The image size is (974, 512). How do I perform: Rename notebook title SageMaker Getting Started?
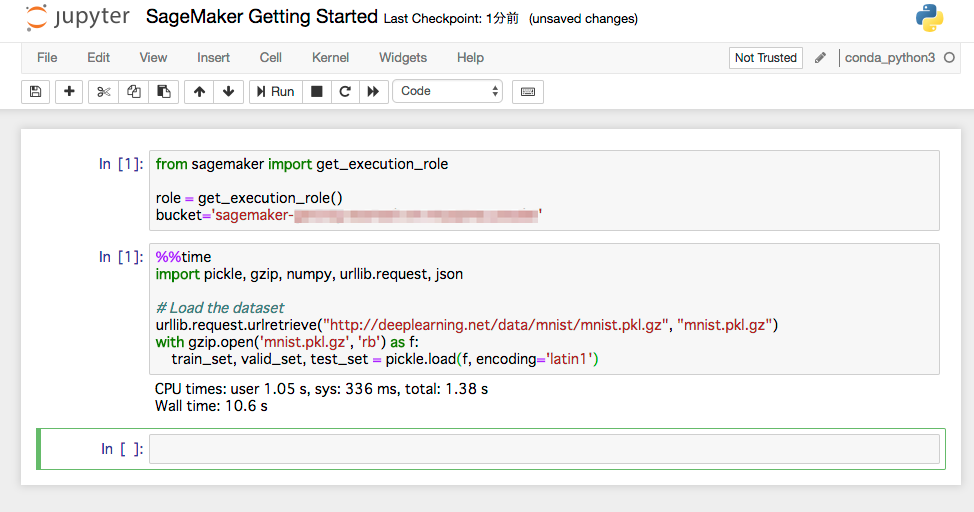tap(262, 17)
